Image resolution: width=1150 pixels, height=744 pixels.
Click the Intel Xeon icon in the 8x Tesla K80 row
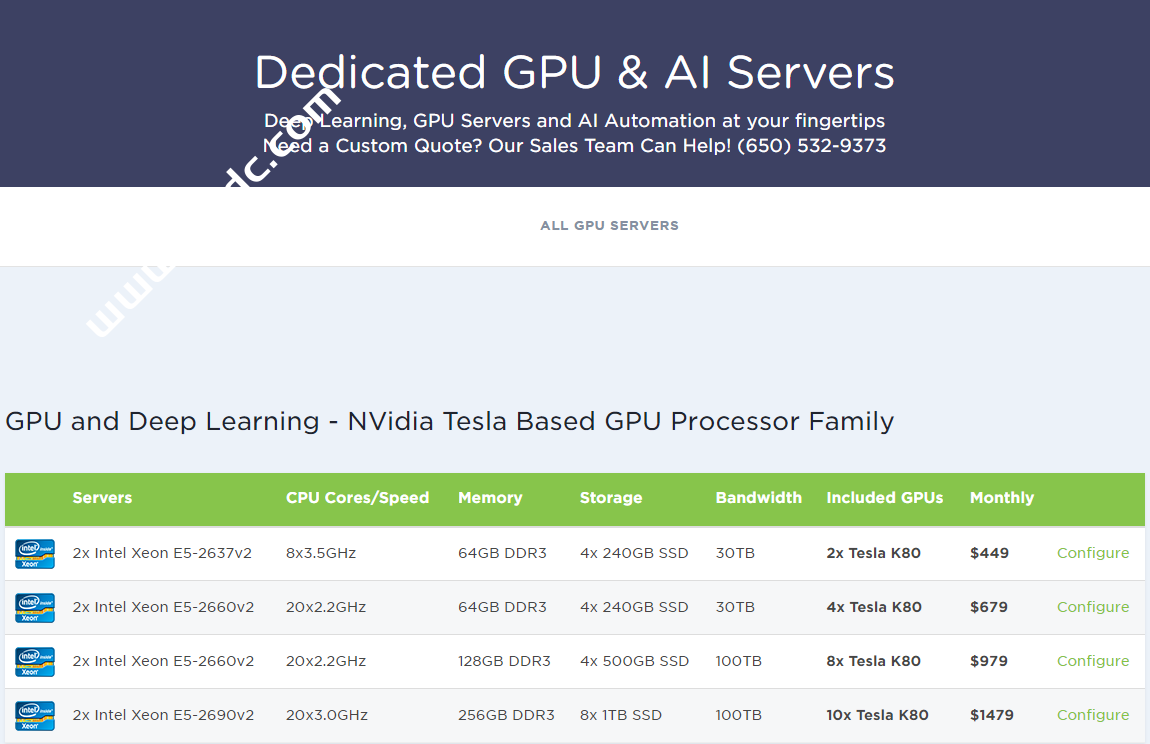pos(35,662)
